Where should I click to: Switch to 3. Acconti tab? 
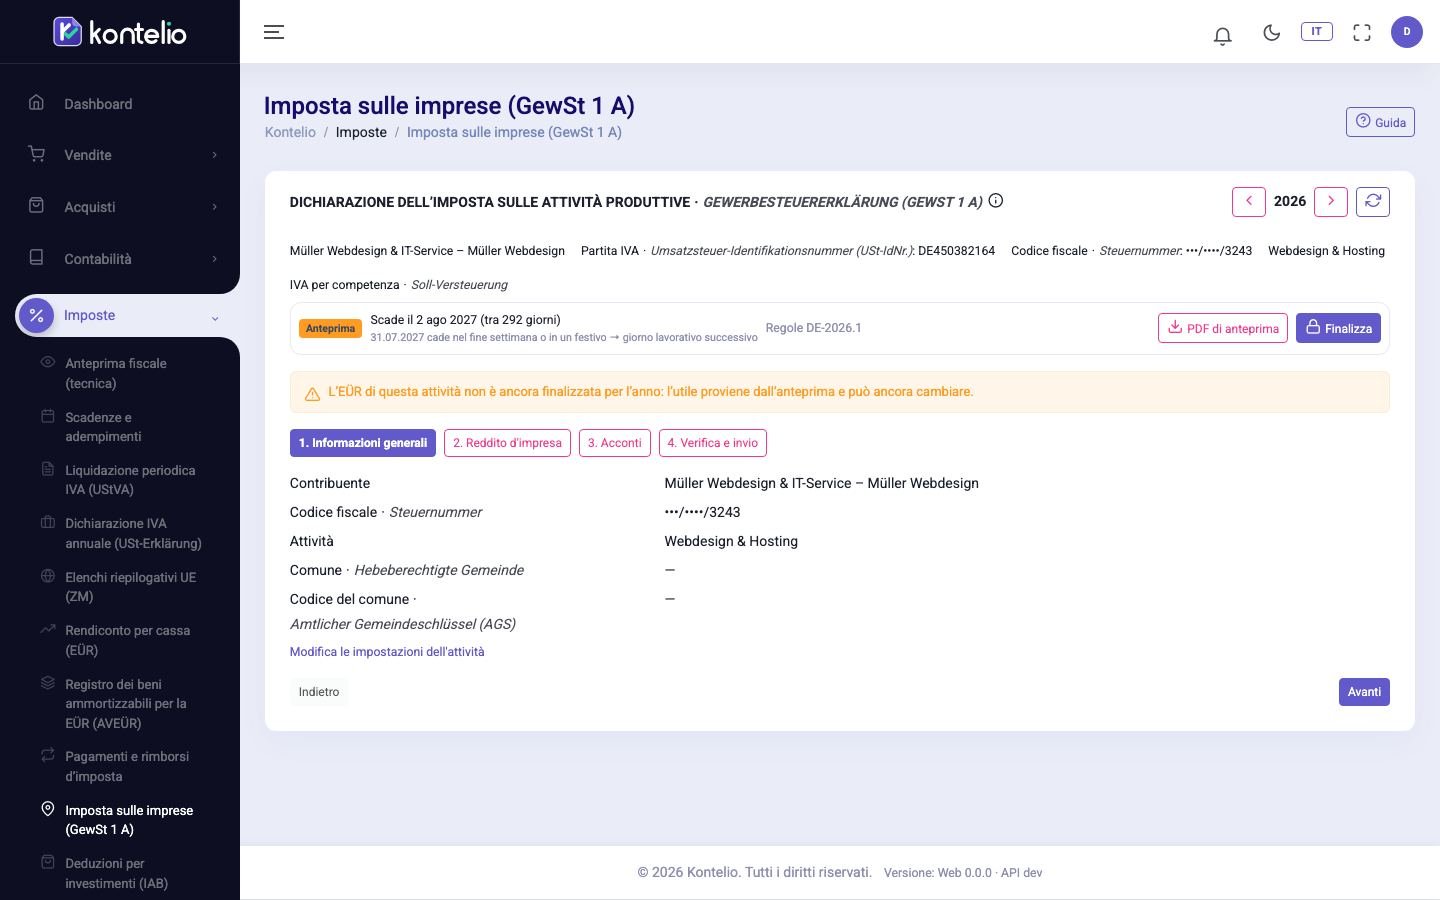pyautogui.click(x=614, y=443)
